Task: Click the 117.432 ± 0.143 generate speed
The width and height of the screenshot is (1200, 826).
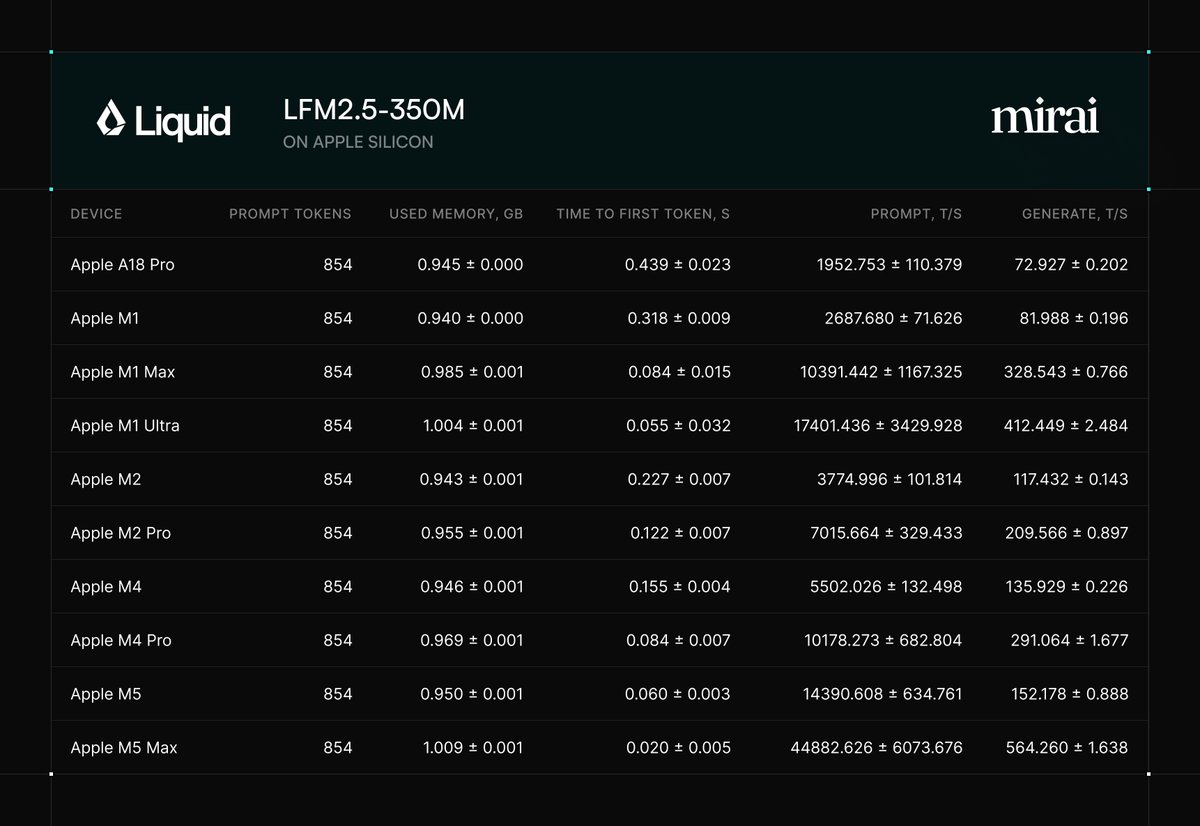Action: coord(1069,479)
